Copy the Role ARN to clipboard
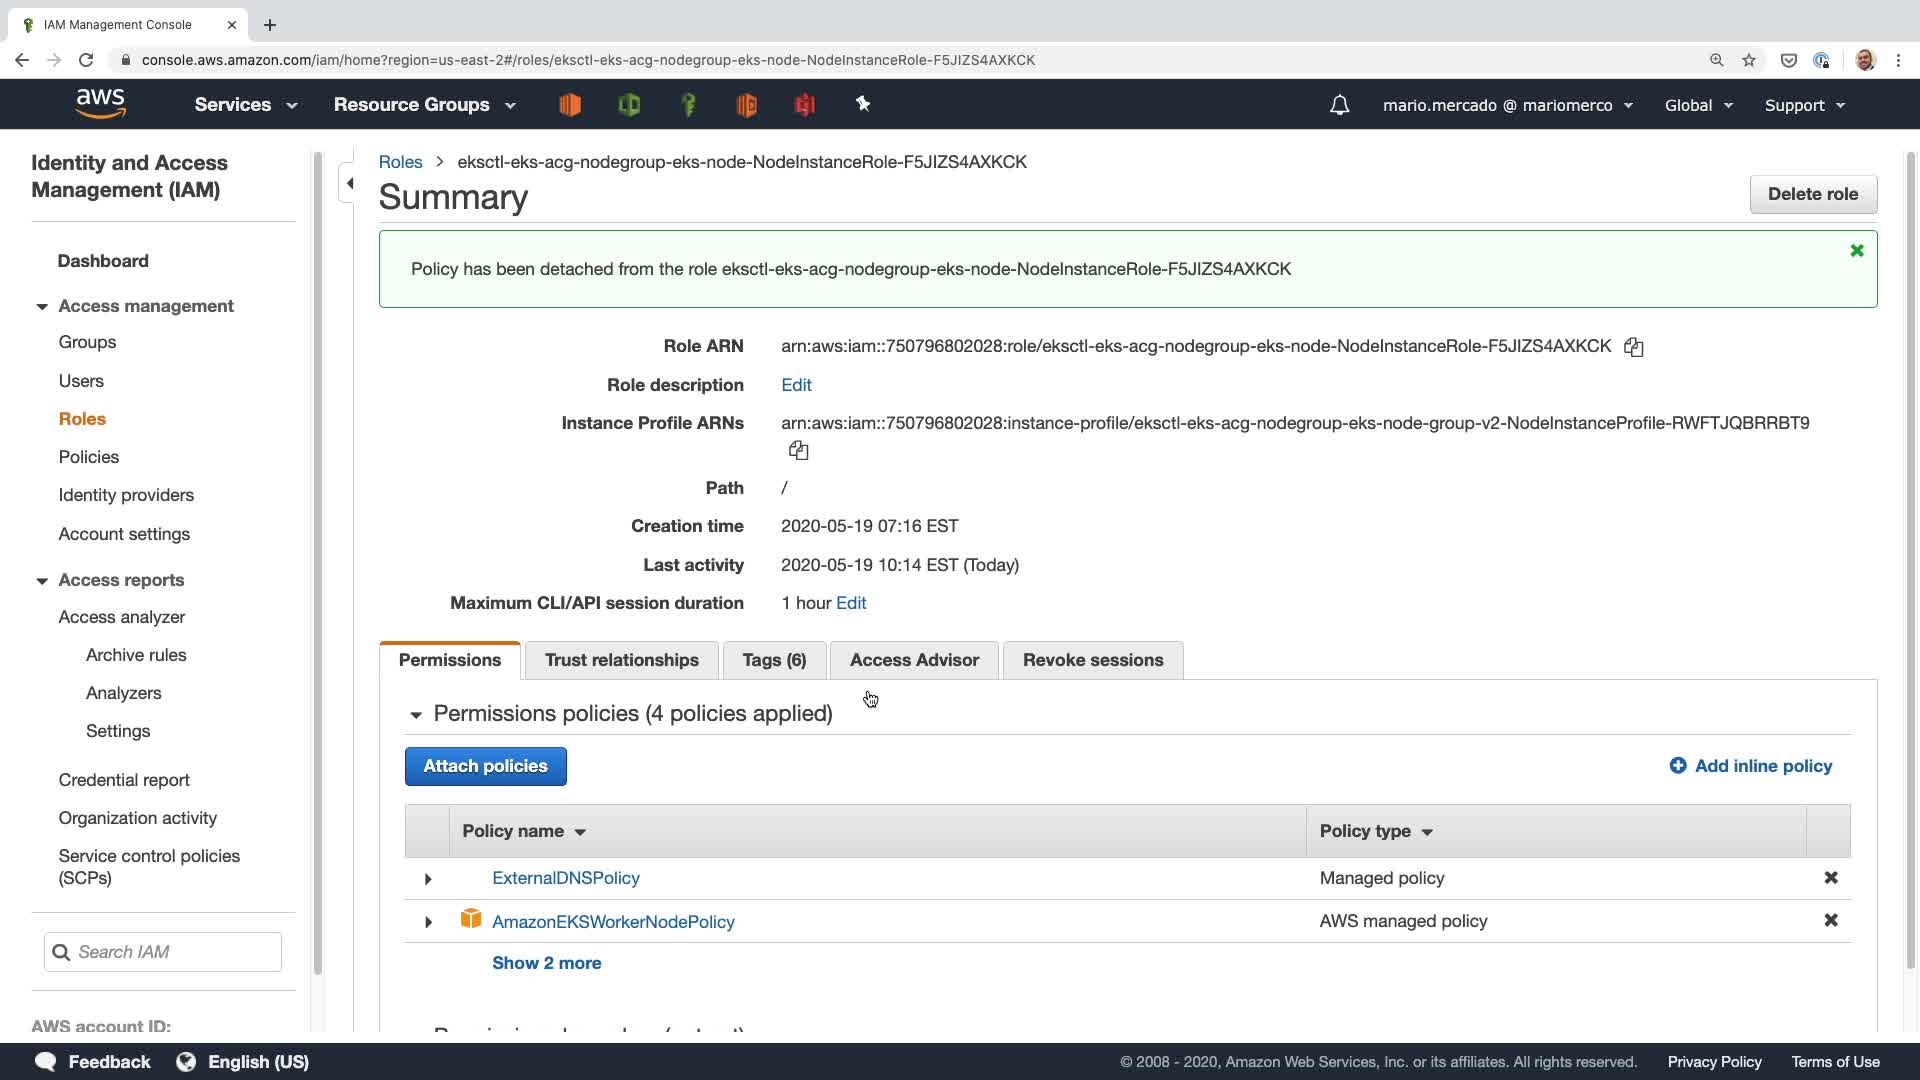The image size is (1920, 1080). 1633,347
